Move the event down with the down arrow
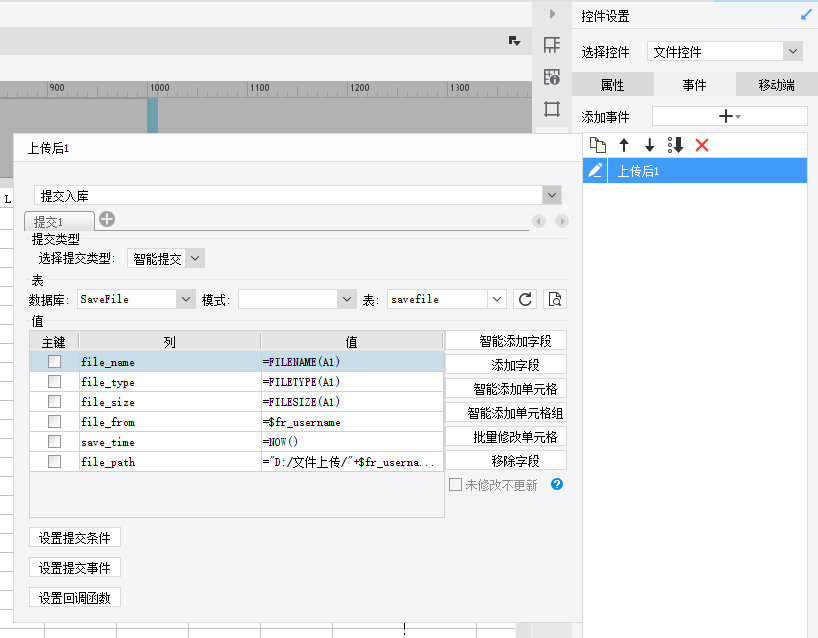The image size is (818, 638). point(650,145)
